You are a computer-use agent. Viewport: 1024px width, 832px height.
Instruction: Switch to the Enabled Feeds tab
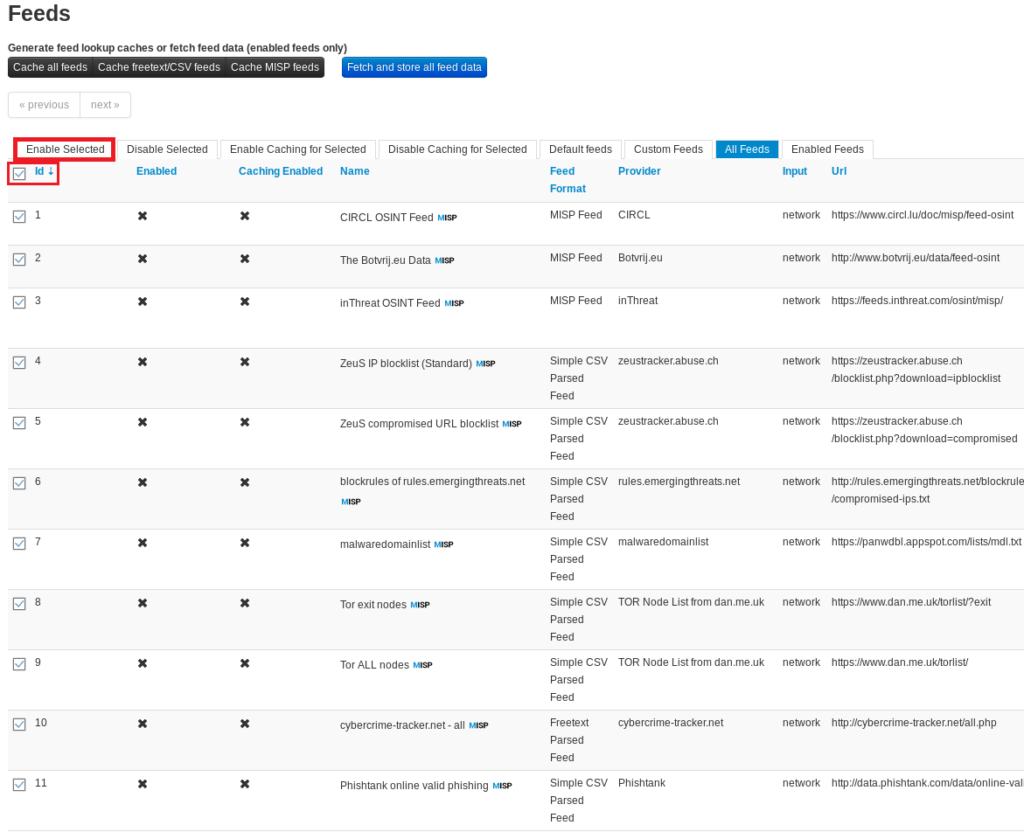pyautogui.click(x=827, y=149)
